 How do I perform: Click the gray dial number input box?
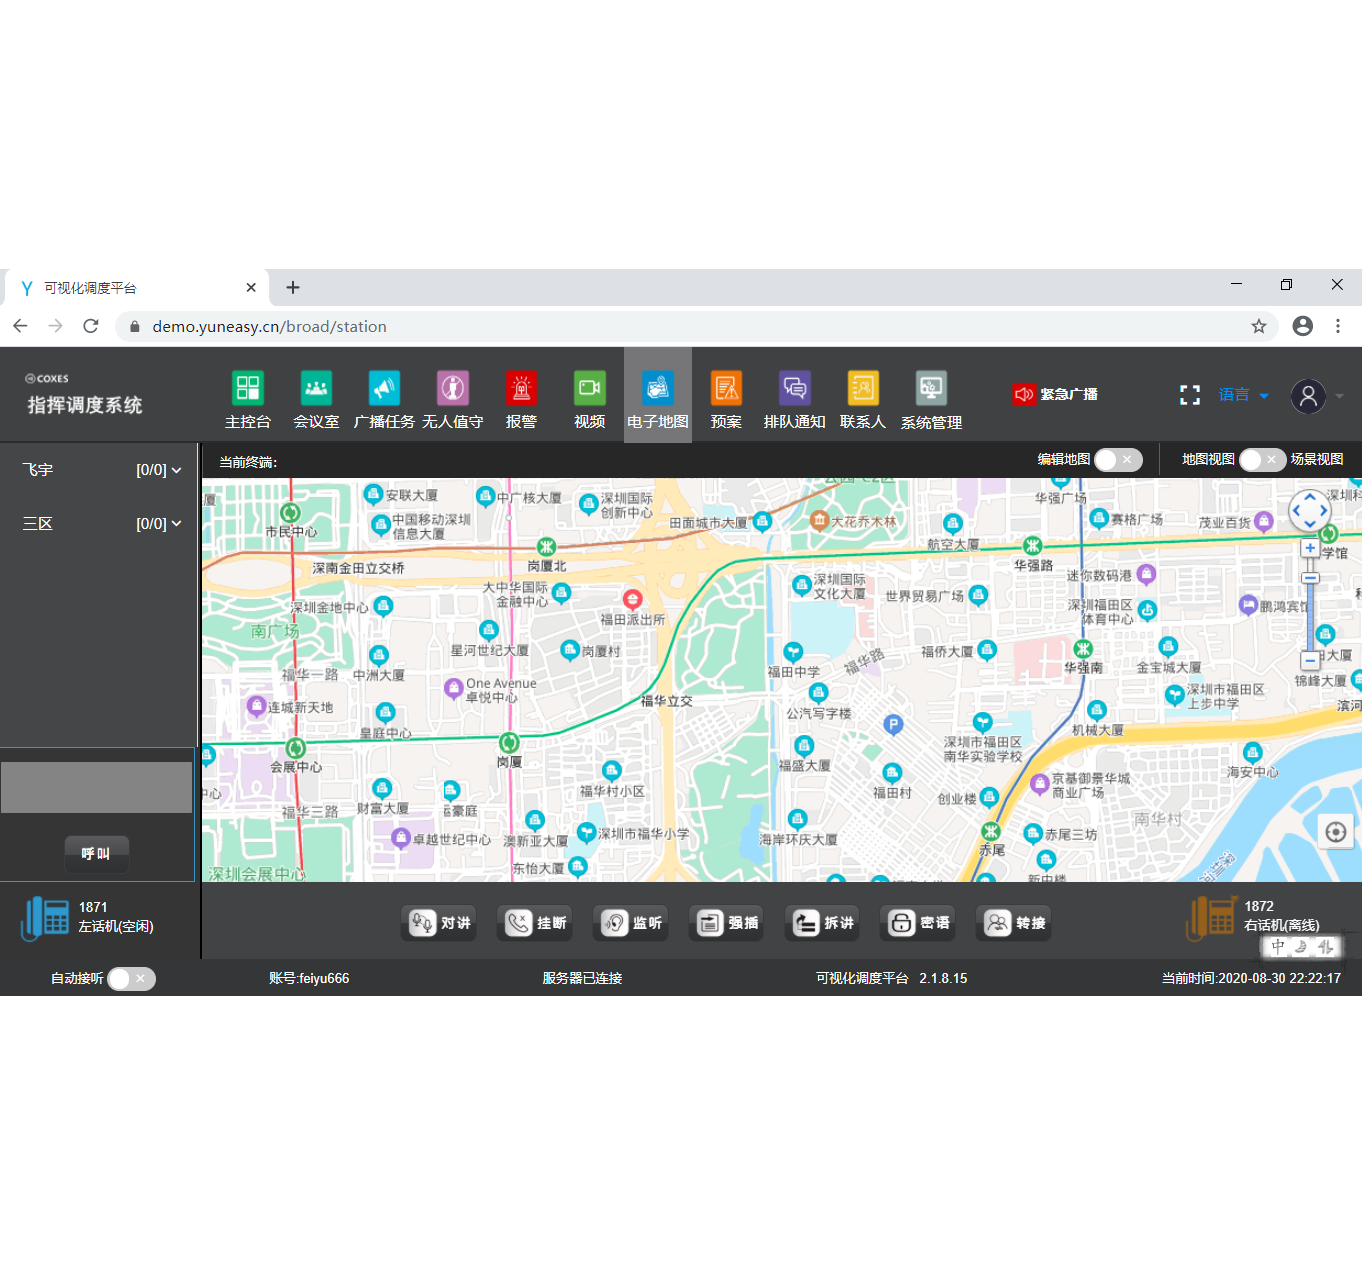pyautogui.click(x=96, y=787)
